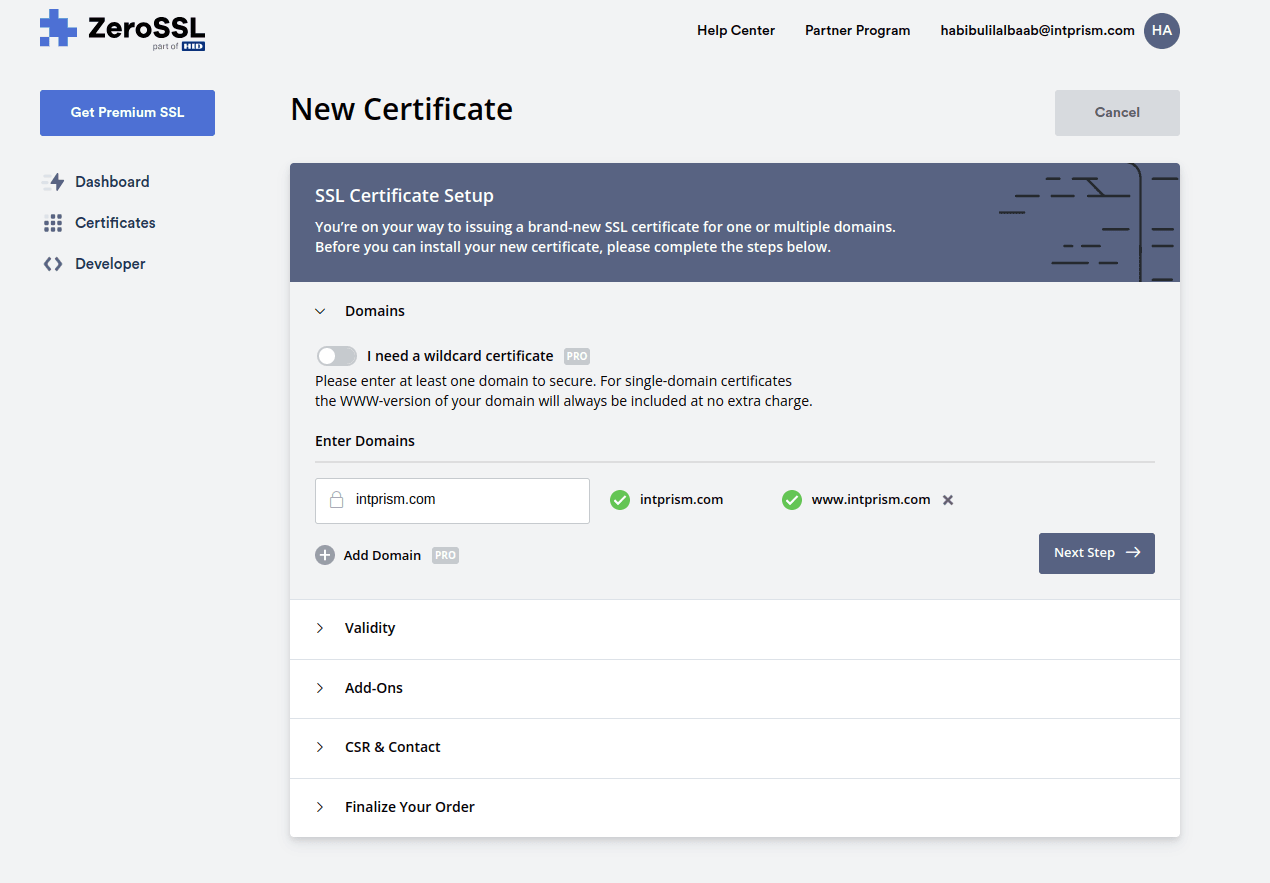Screen dimensions: 1270x883
Task: Open the HA user avatar menu
Action: coord(1161,31)
